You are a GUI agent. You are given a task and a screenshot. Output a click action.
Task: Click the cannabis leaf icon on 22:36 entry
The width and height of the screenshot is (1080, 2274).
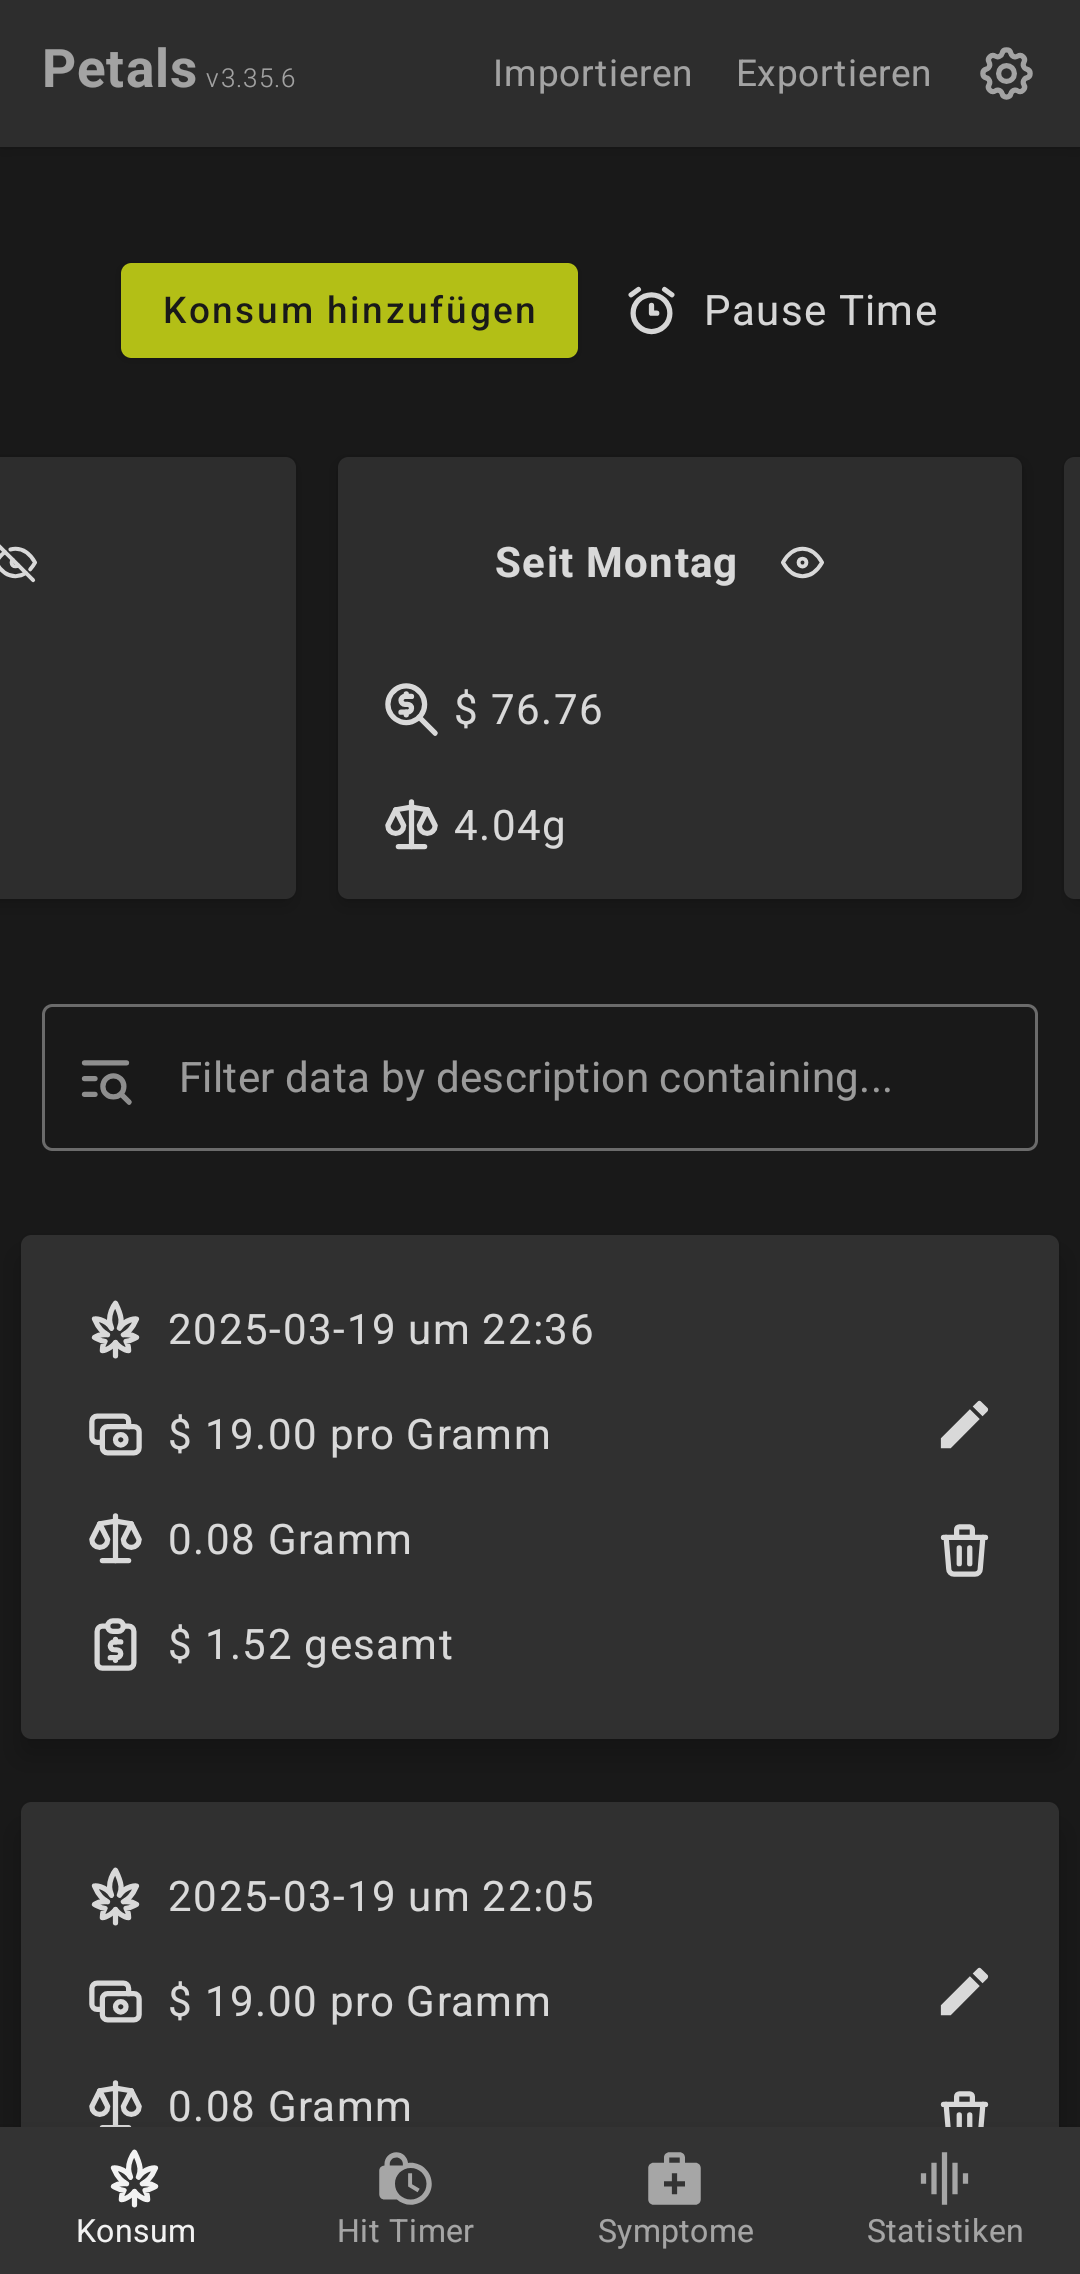(116, 1330)
